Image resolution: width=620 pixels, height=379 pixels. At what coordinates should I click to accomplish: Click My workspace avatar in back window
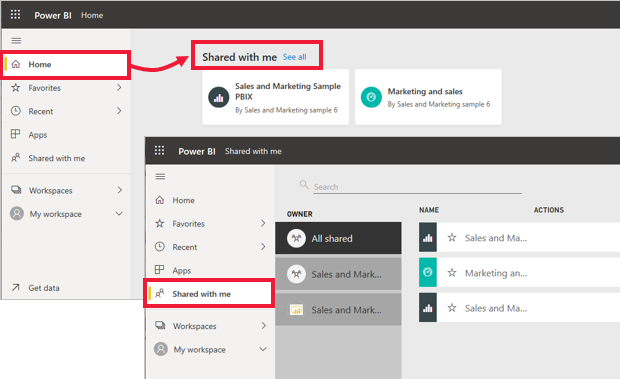click(17, 213)
